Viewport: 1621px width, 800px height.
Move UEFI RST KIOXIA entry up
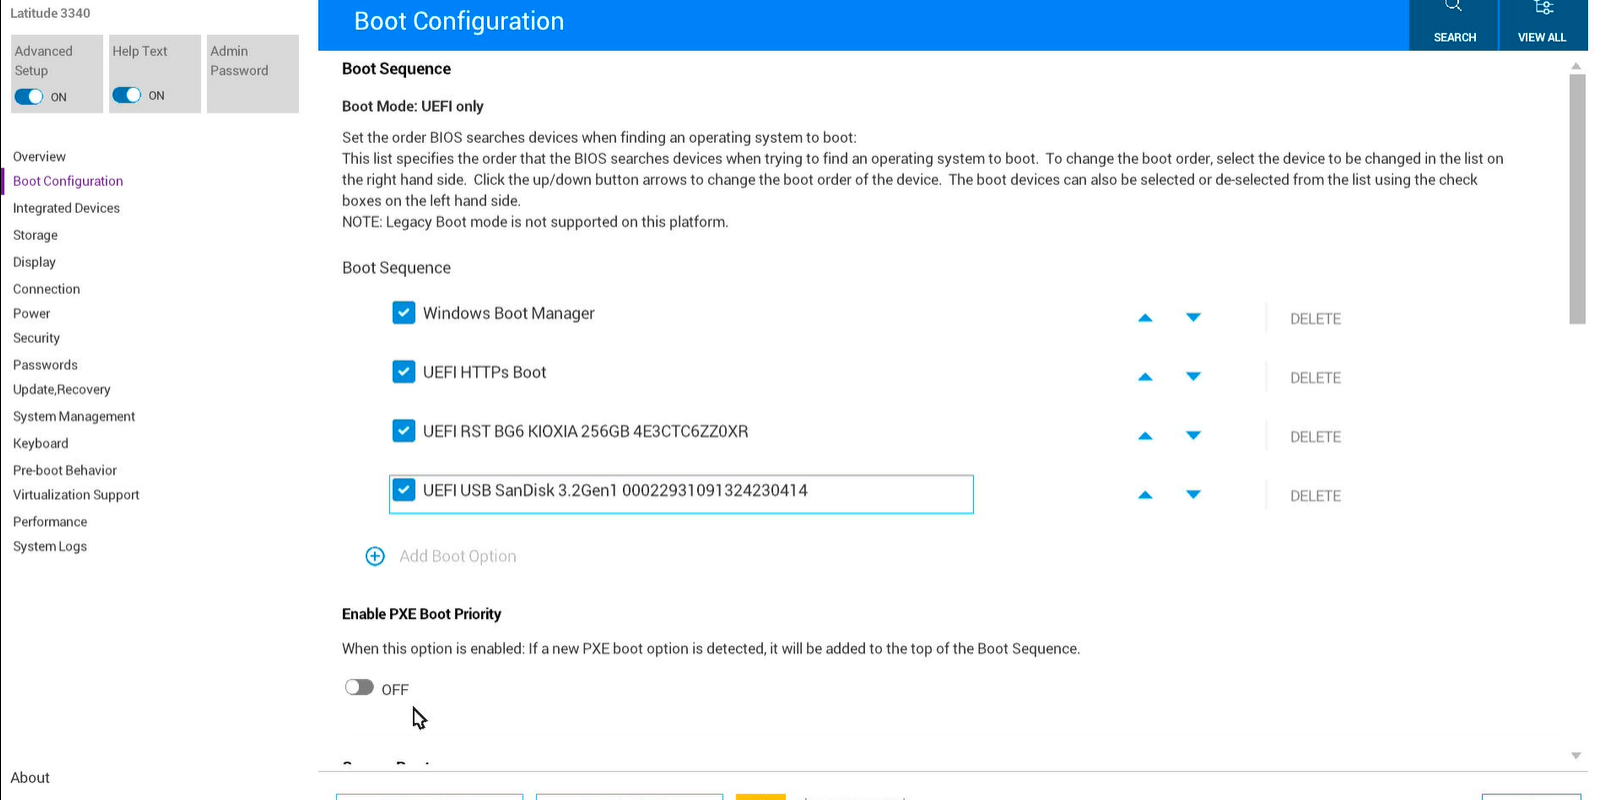point(1145,436)
